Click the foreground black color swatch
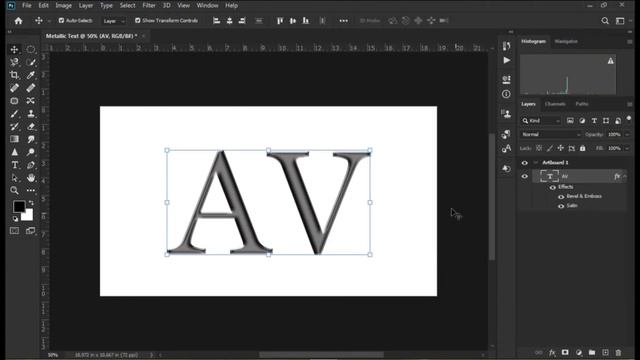The image size is (640, 360). pyautogui.click(x=19, y=207)
